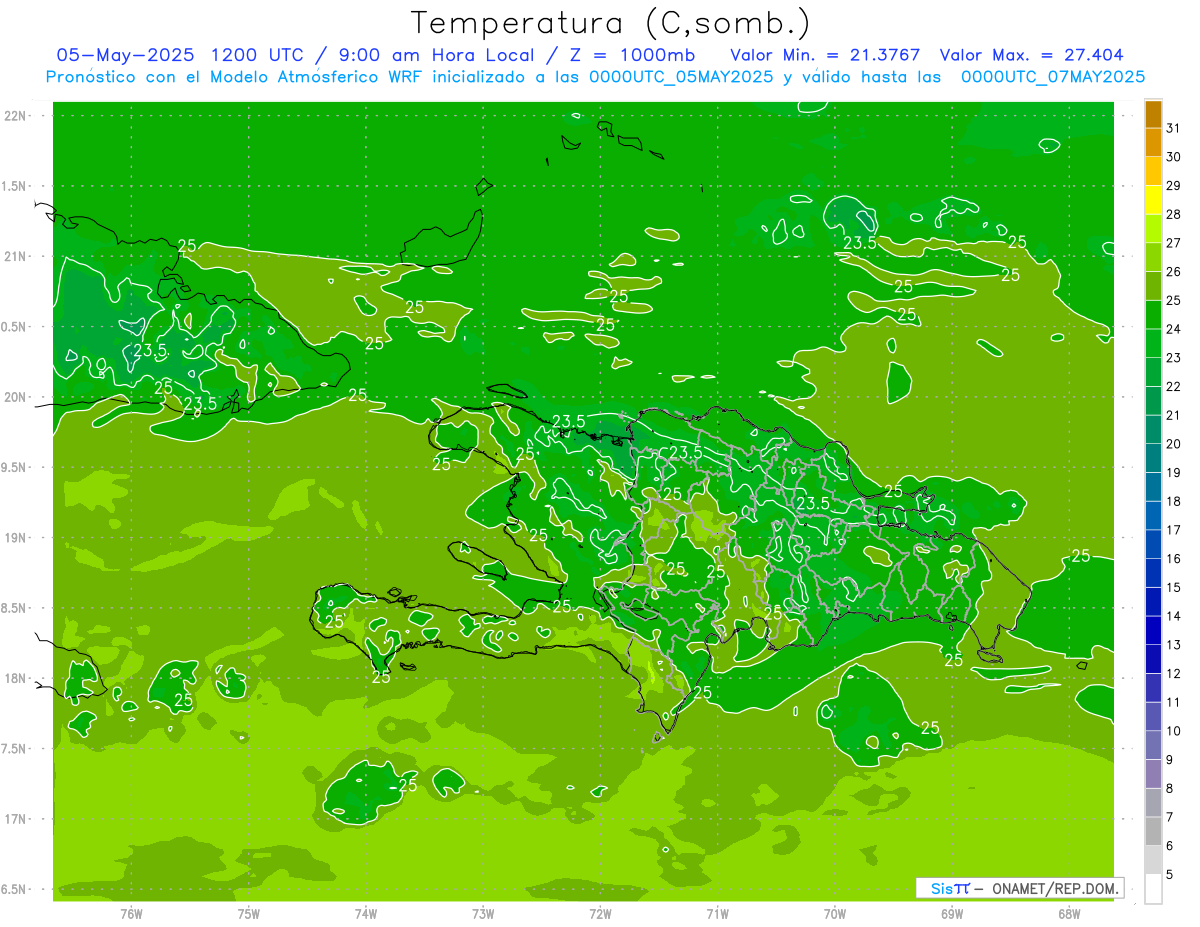The width and height of the screenshot is (1200, 927).
Task: Click the '68W' longitude axis label
Action: [1069, 914]
